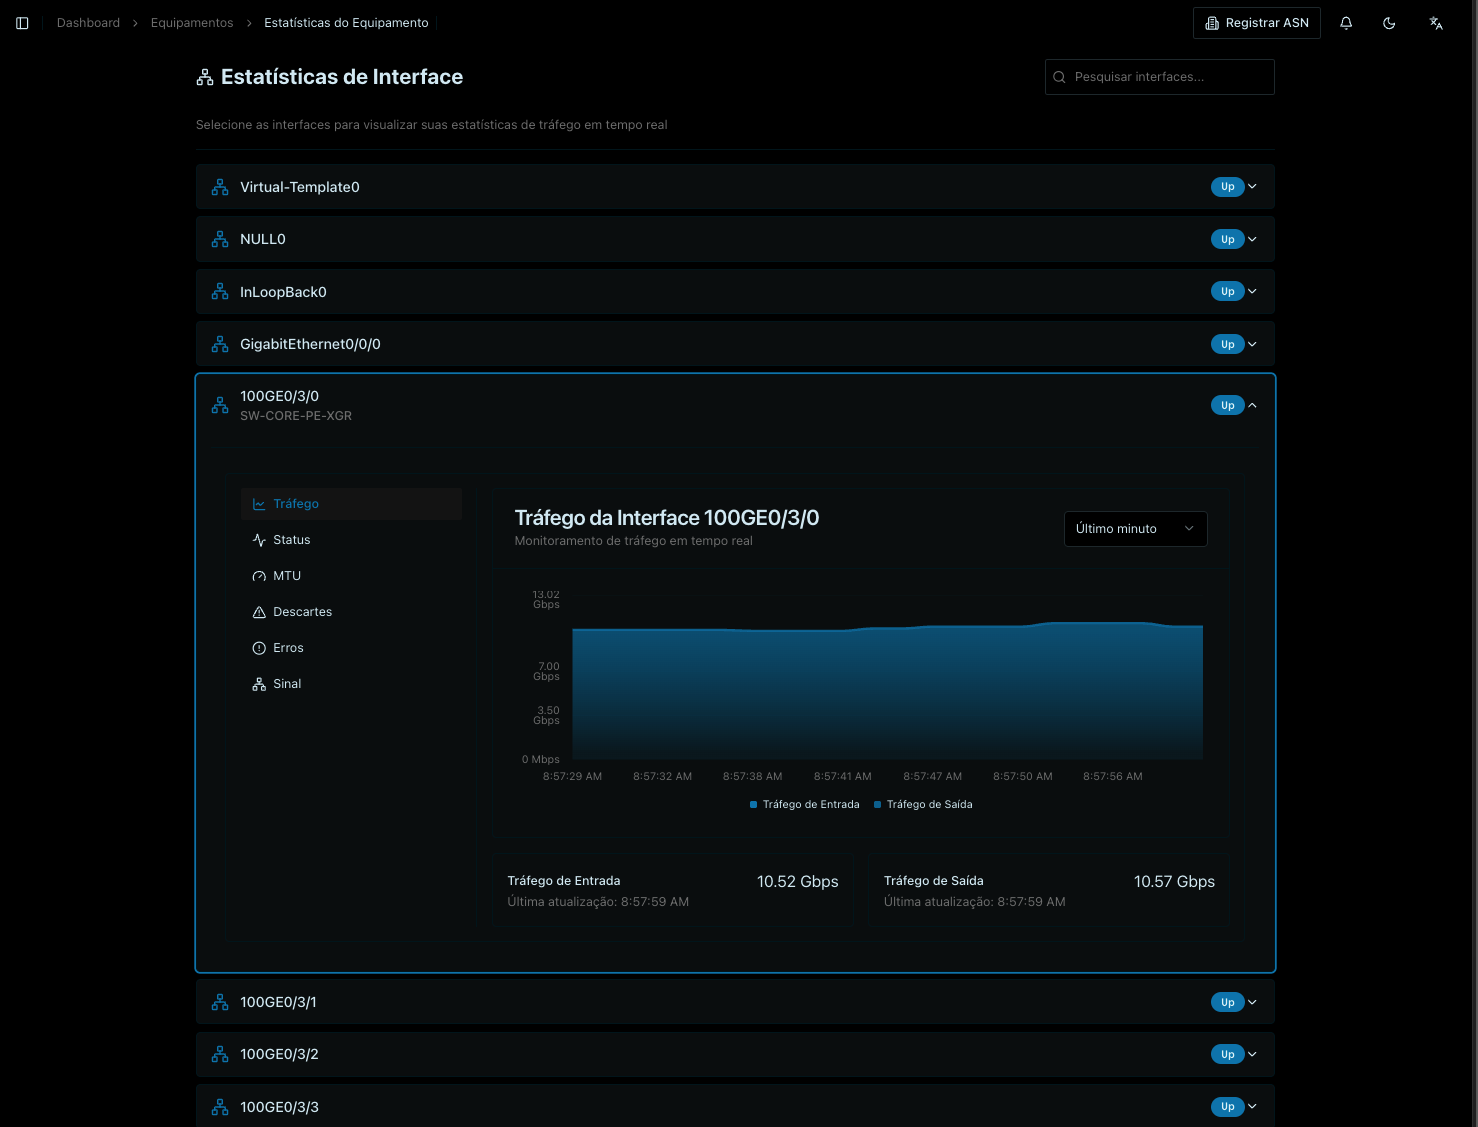Image resolution: width=1478 pixels, height=1127 pixels.
Task: Click the Tráfego de Entrada legend marker
Action: (752, 804)
